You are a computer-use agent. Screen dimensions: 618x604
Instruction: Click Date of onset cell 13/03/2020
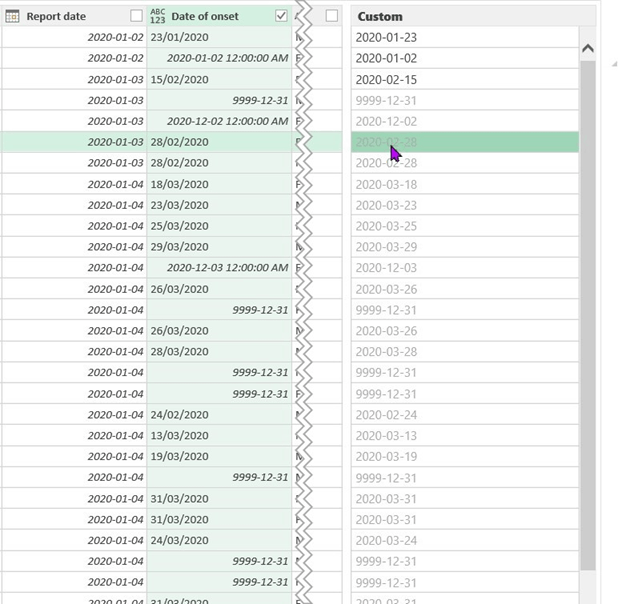(x=219, y=436)
